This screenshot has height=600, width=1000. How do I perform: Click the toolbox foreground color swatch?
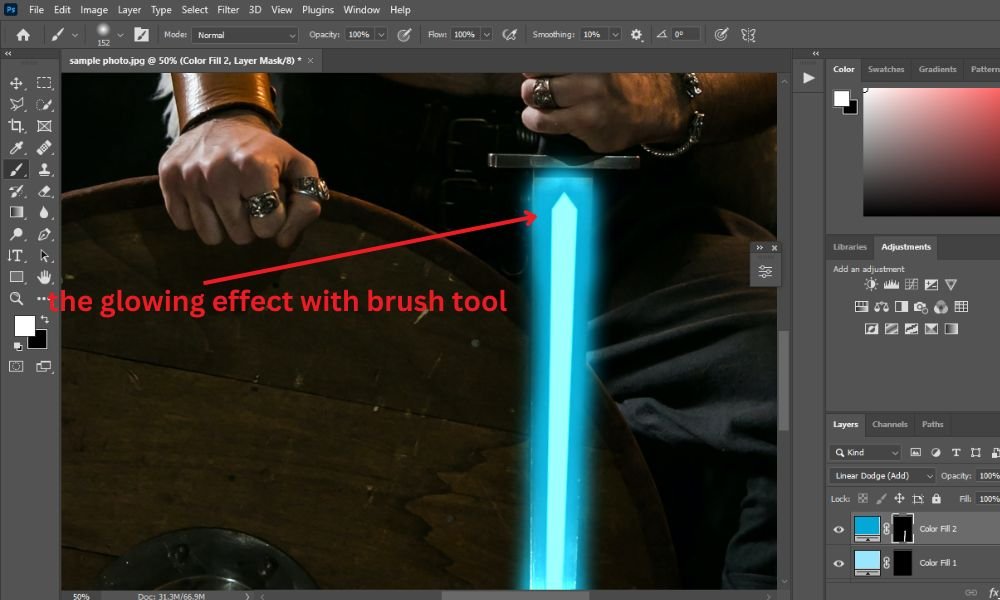click(x=24, y=326)
